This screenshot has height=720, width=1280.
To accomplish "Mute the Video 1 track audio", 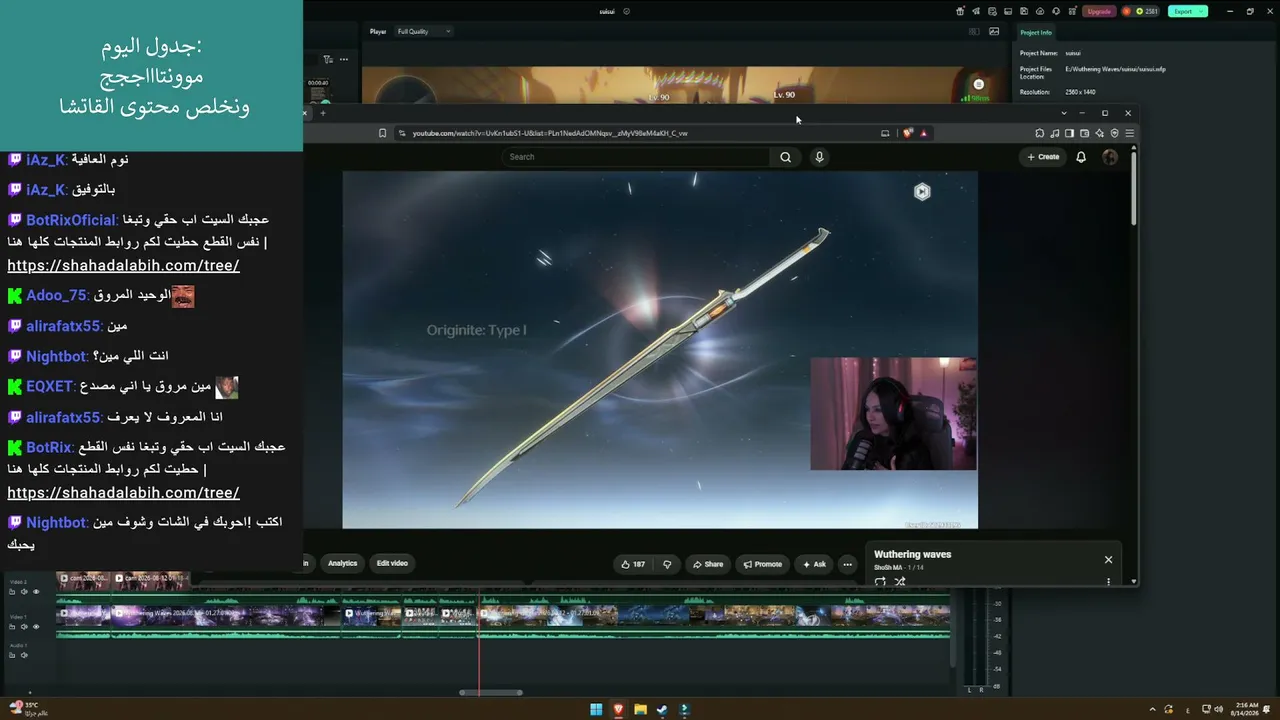I will [x=24, y=627].
